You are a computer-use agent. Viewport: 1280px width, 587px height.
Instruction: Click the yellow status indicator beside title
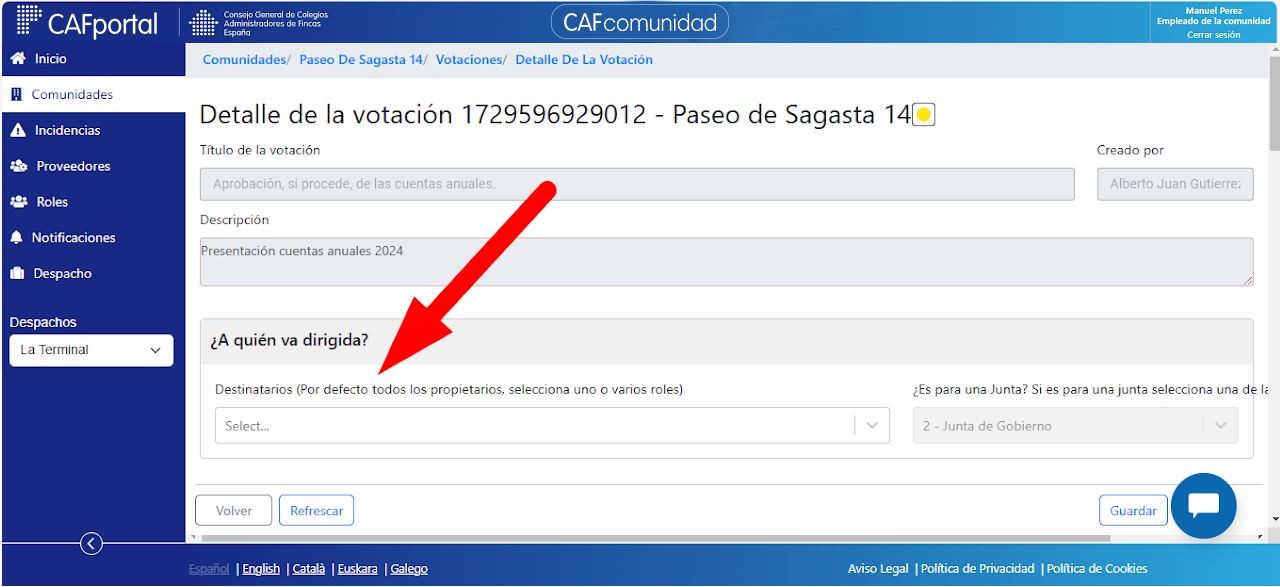pyautogui.click(x=924, y=115)
